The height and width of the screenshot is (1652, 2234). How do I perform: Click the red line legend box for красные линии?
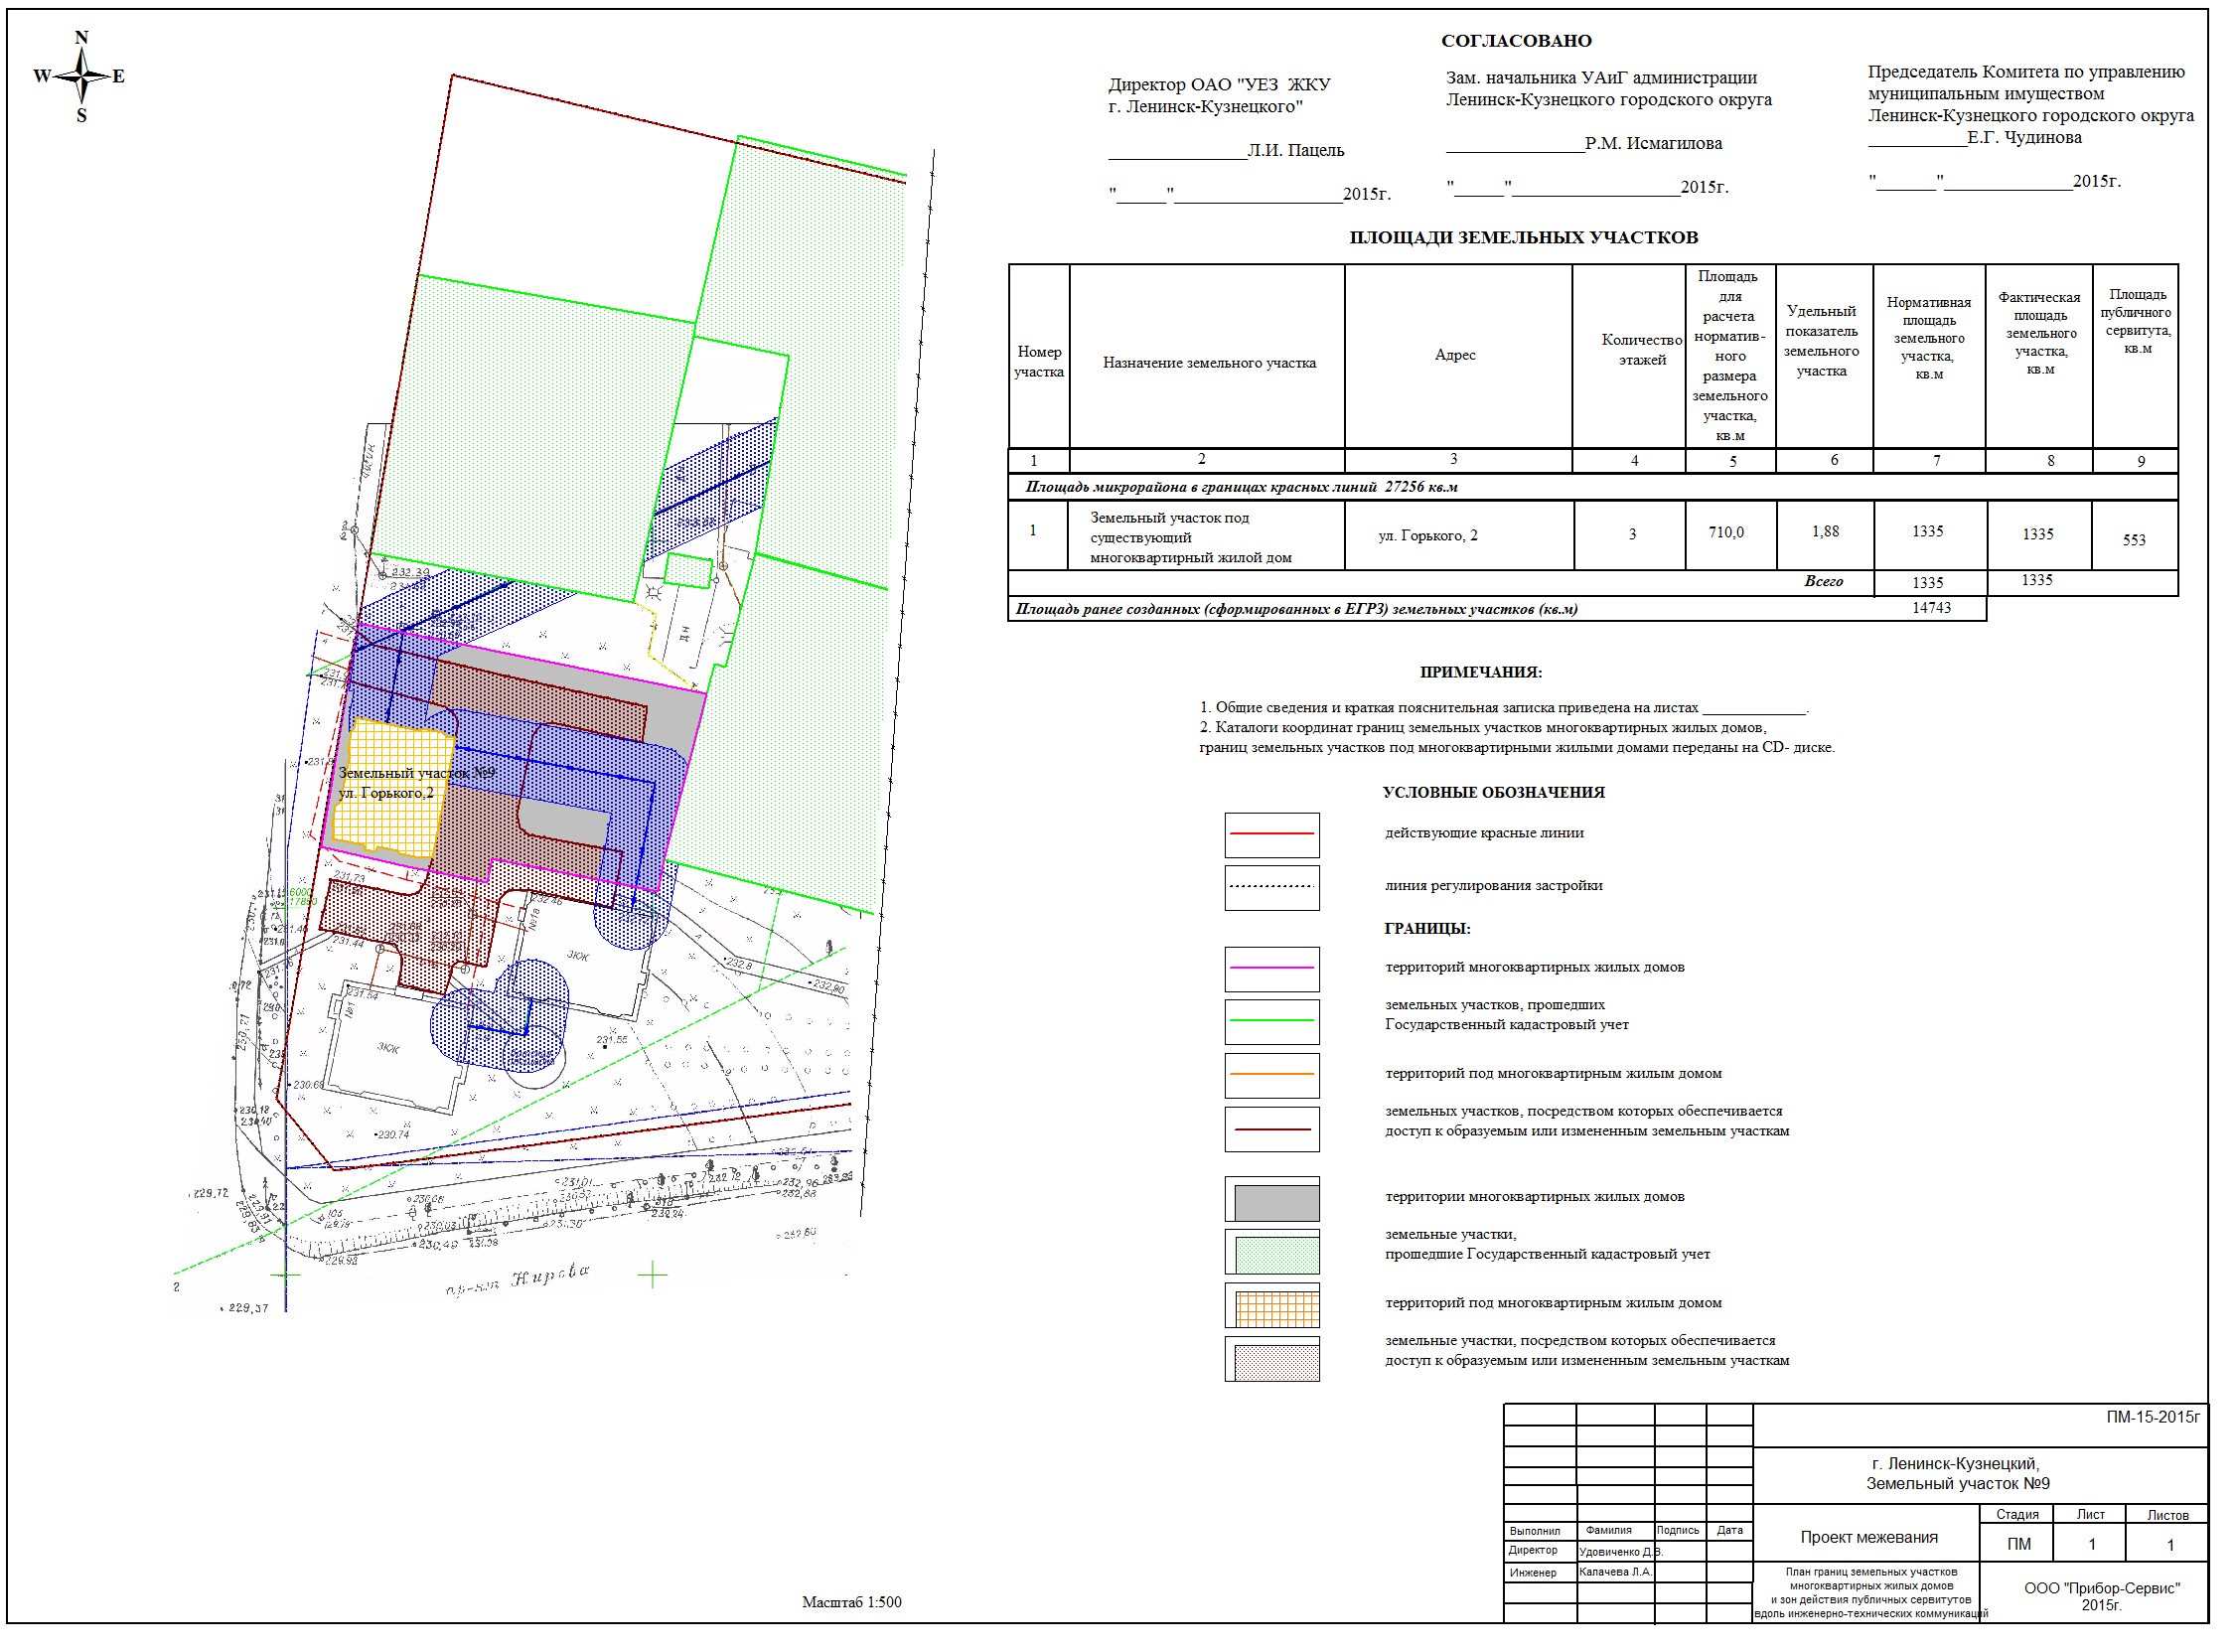pyautogui.click(x=1271, y=834)
